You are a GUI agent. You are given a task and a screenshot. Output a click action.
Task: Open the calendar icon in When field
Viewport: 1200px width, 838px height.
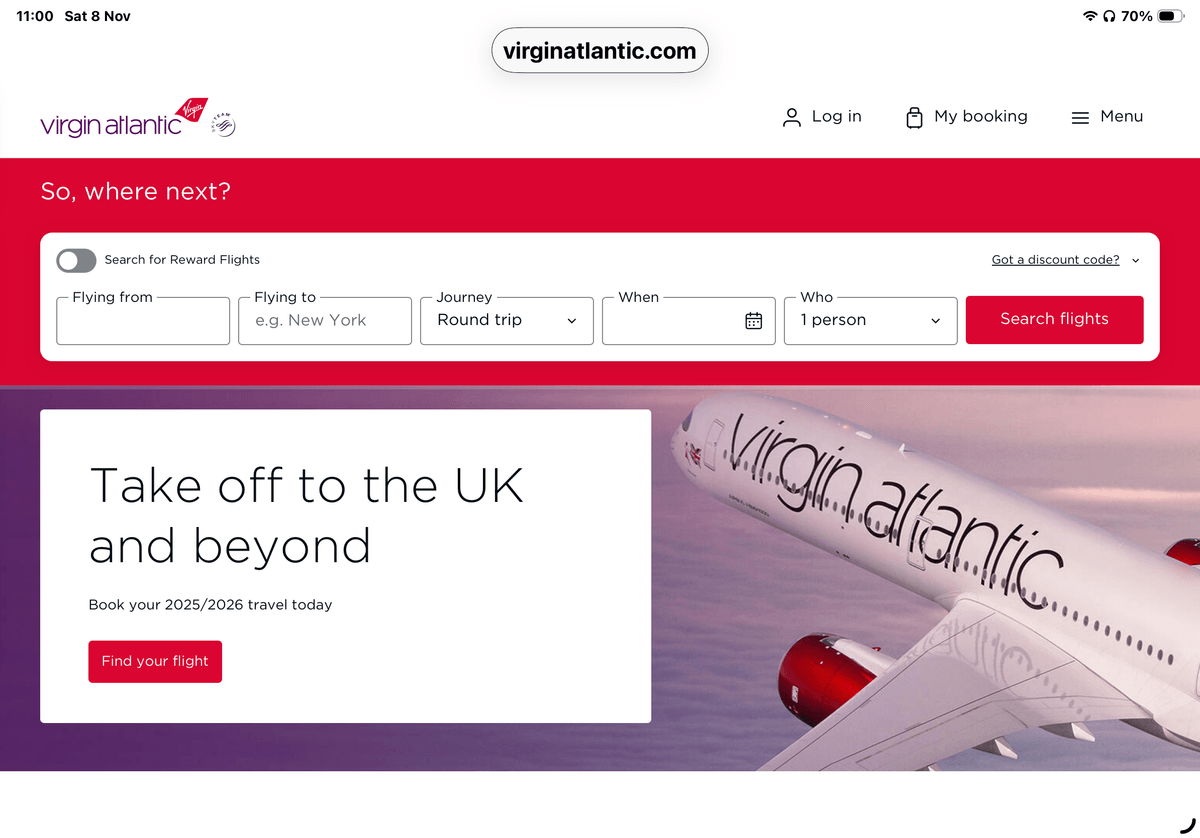pyautogui.click(x=754, y=321)
